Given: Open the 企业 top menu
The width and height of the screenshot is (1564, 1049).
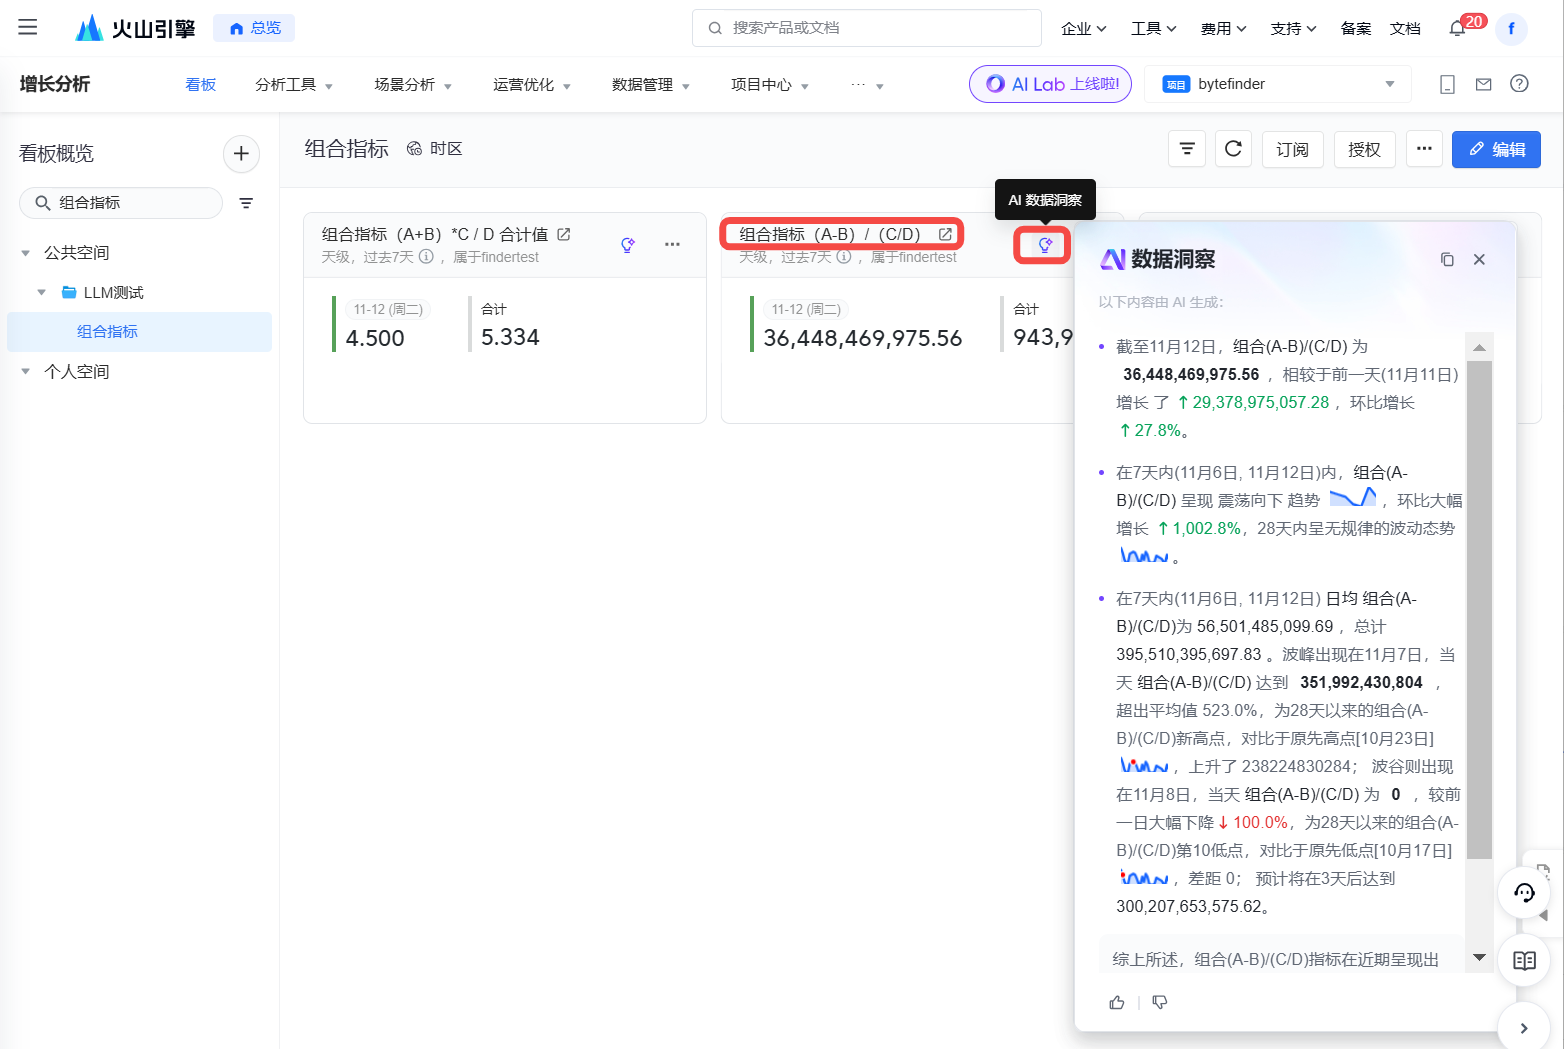Looking at the screenshot, I should click(x=1084, y=28).
